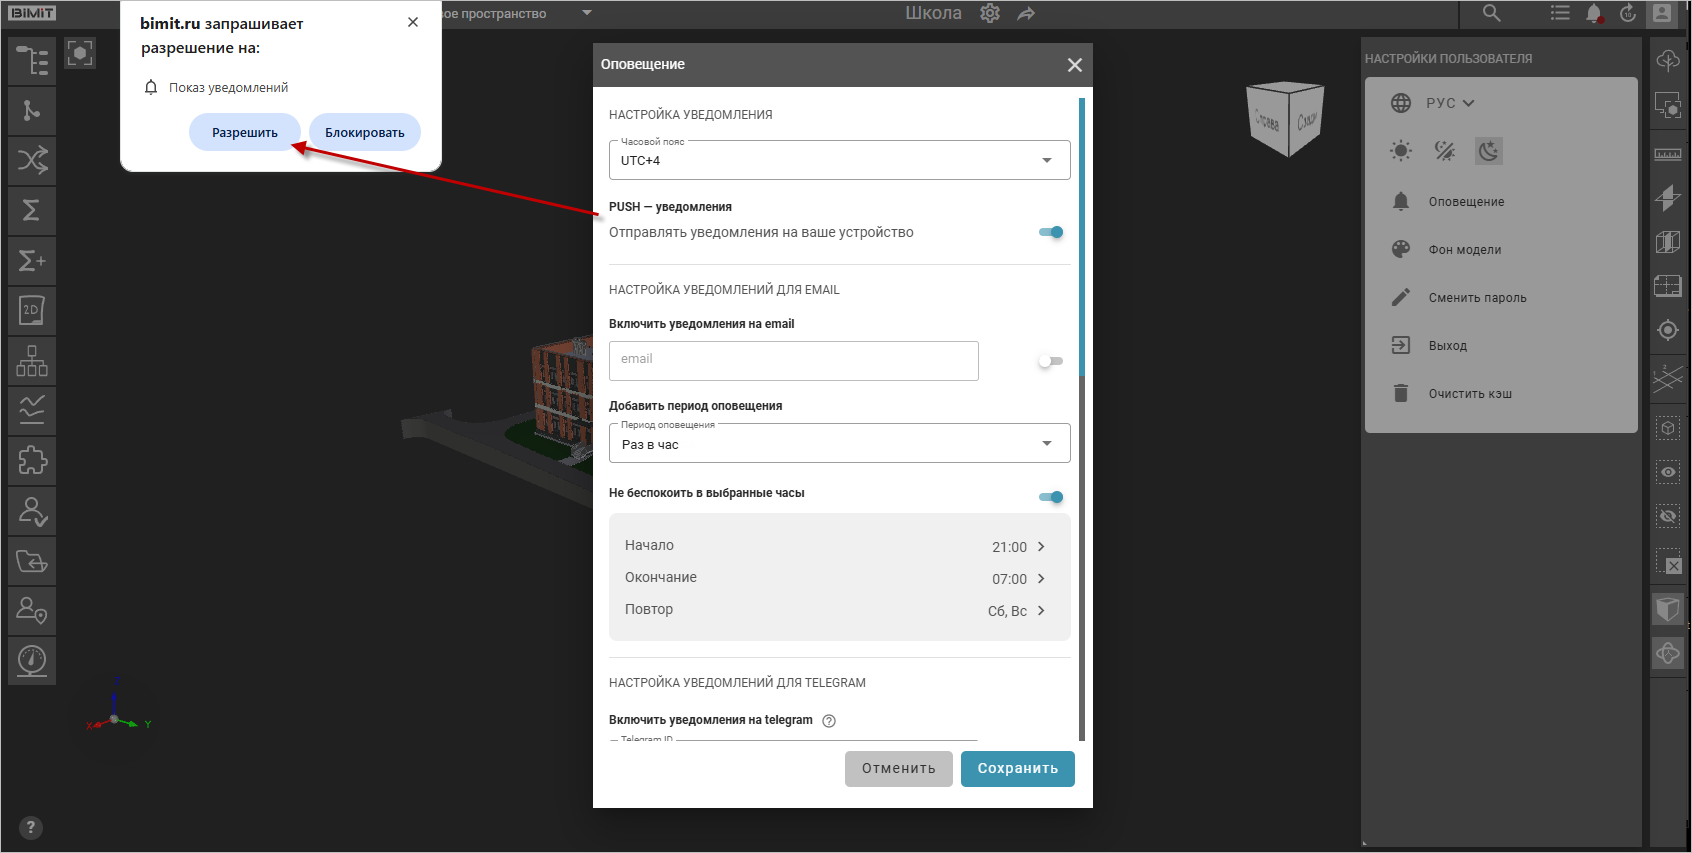Select the dark theme moon icon

[x=1489, y=151]
